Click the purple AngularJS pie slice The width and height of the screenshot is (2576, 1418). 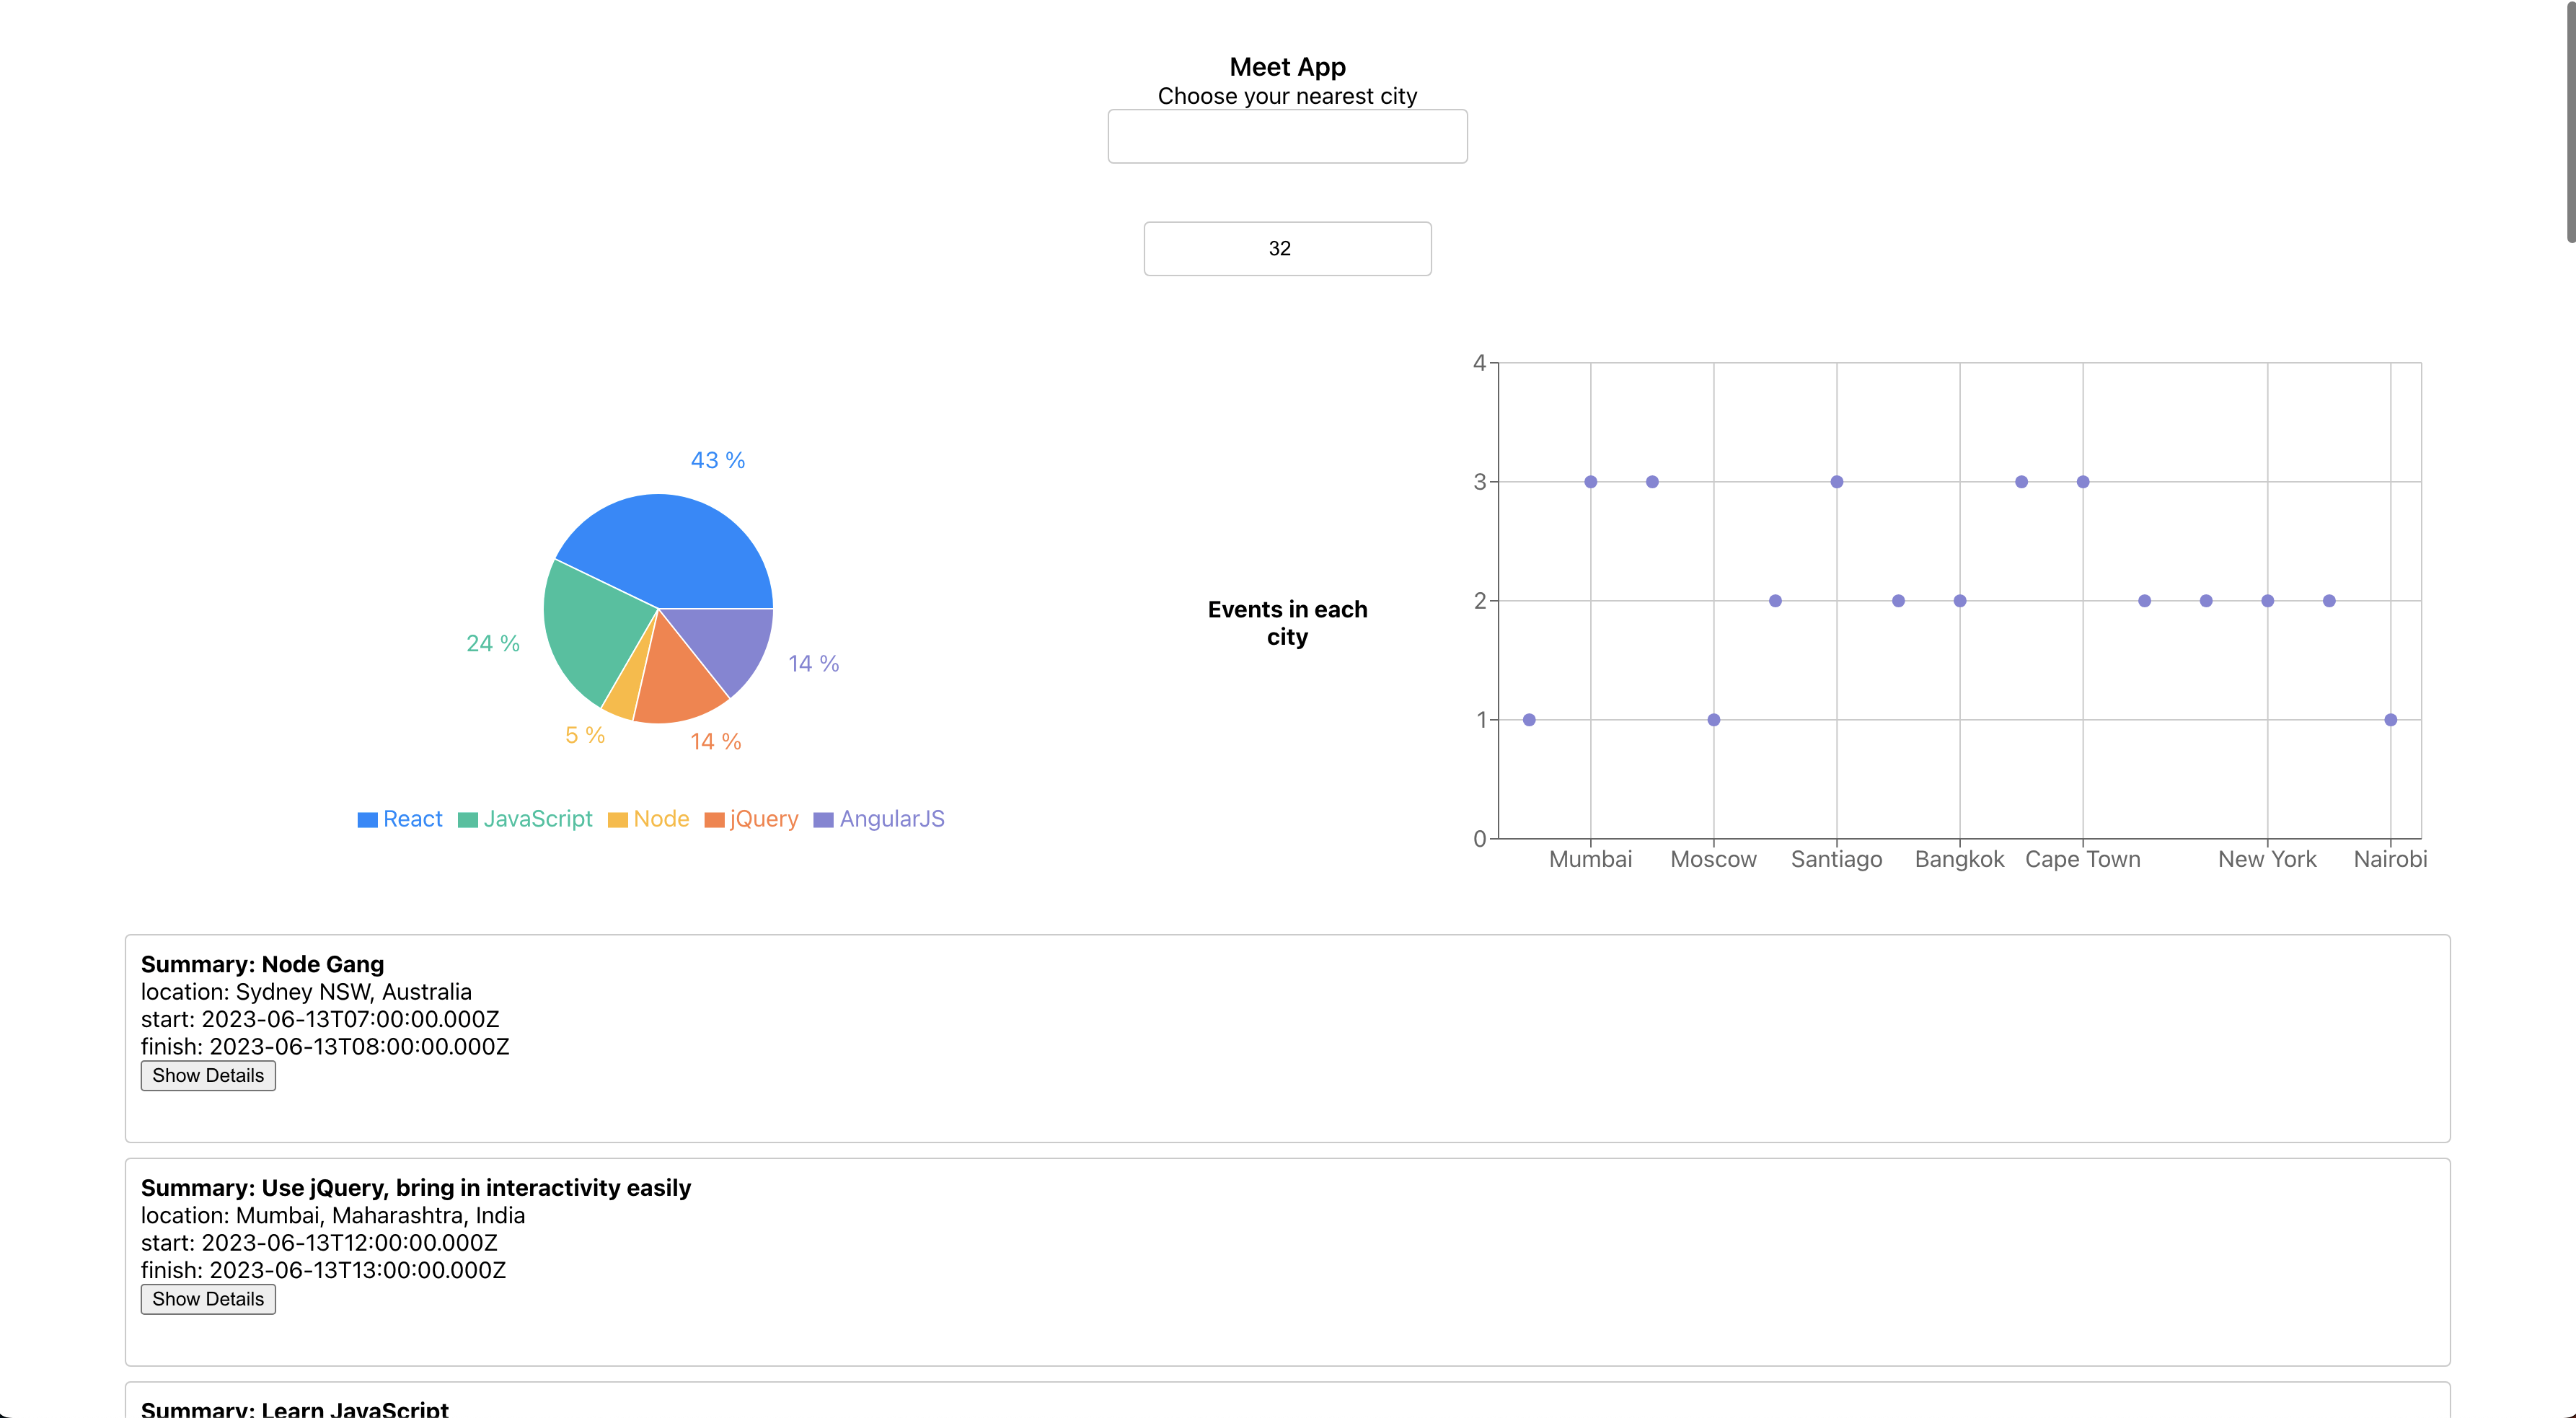pos(730,640)
